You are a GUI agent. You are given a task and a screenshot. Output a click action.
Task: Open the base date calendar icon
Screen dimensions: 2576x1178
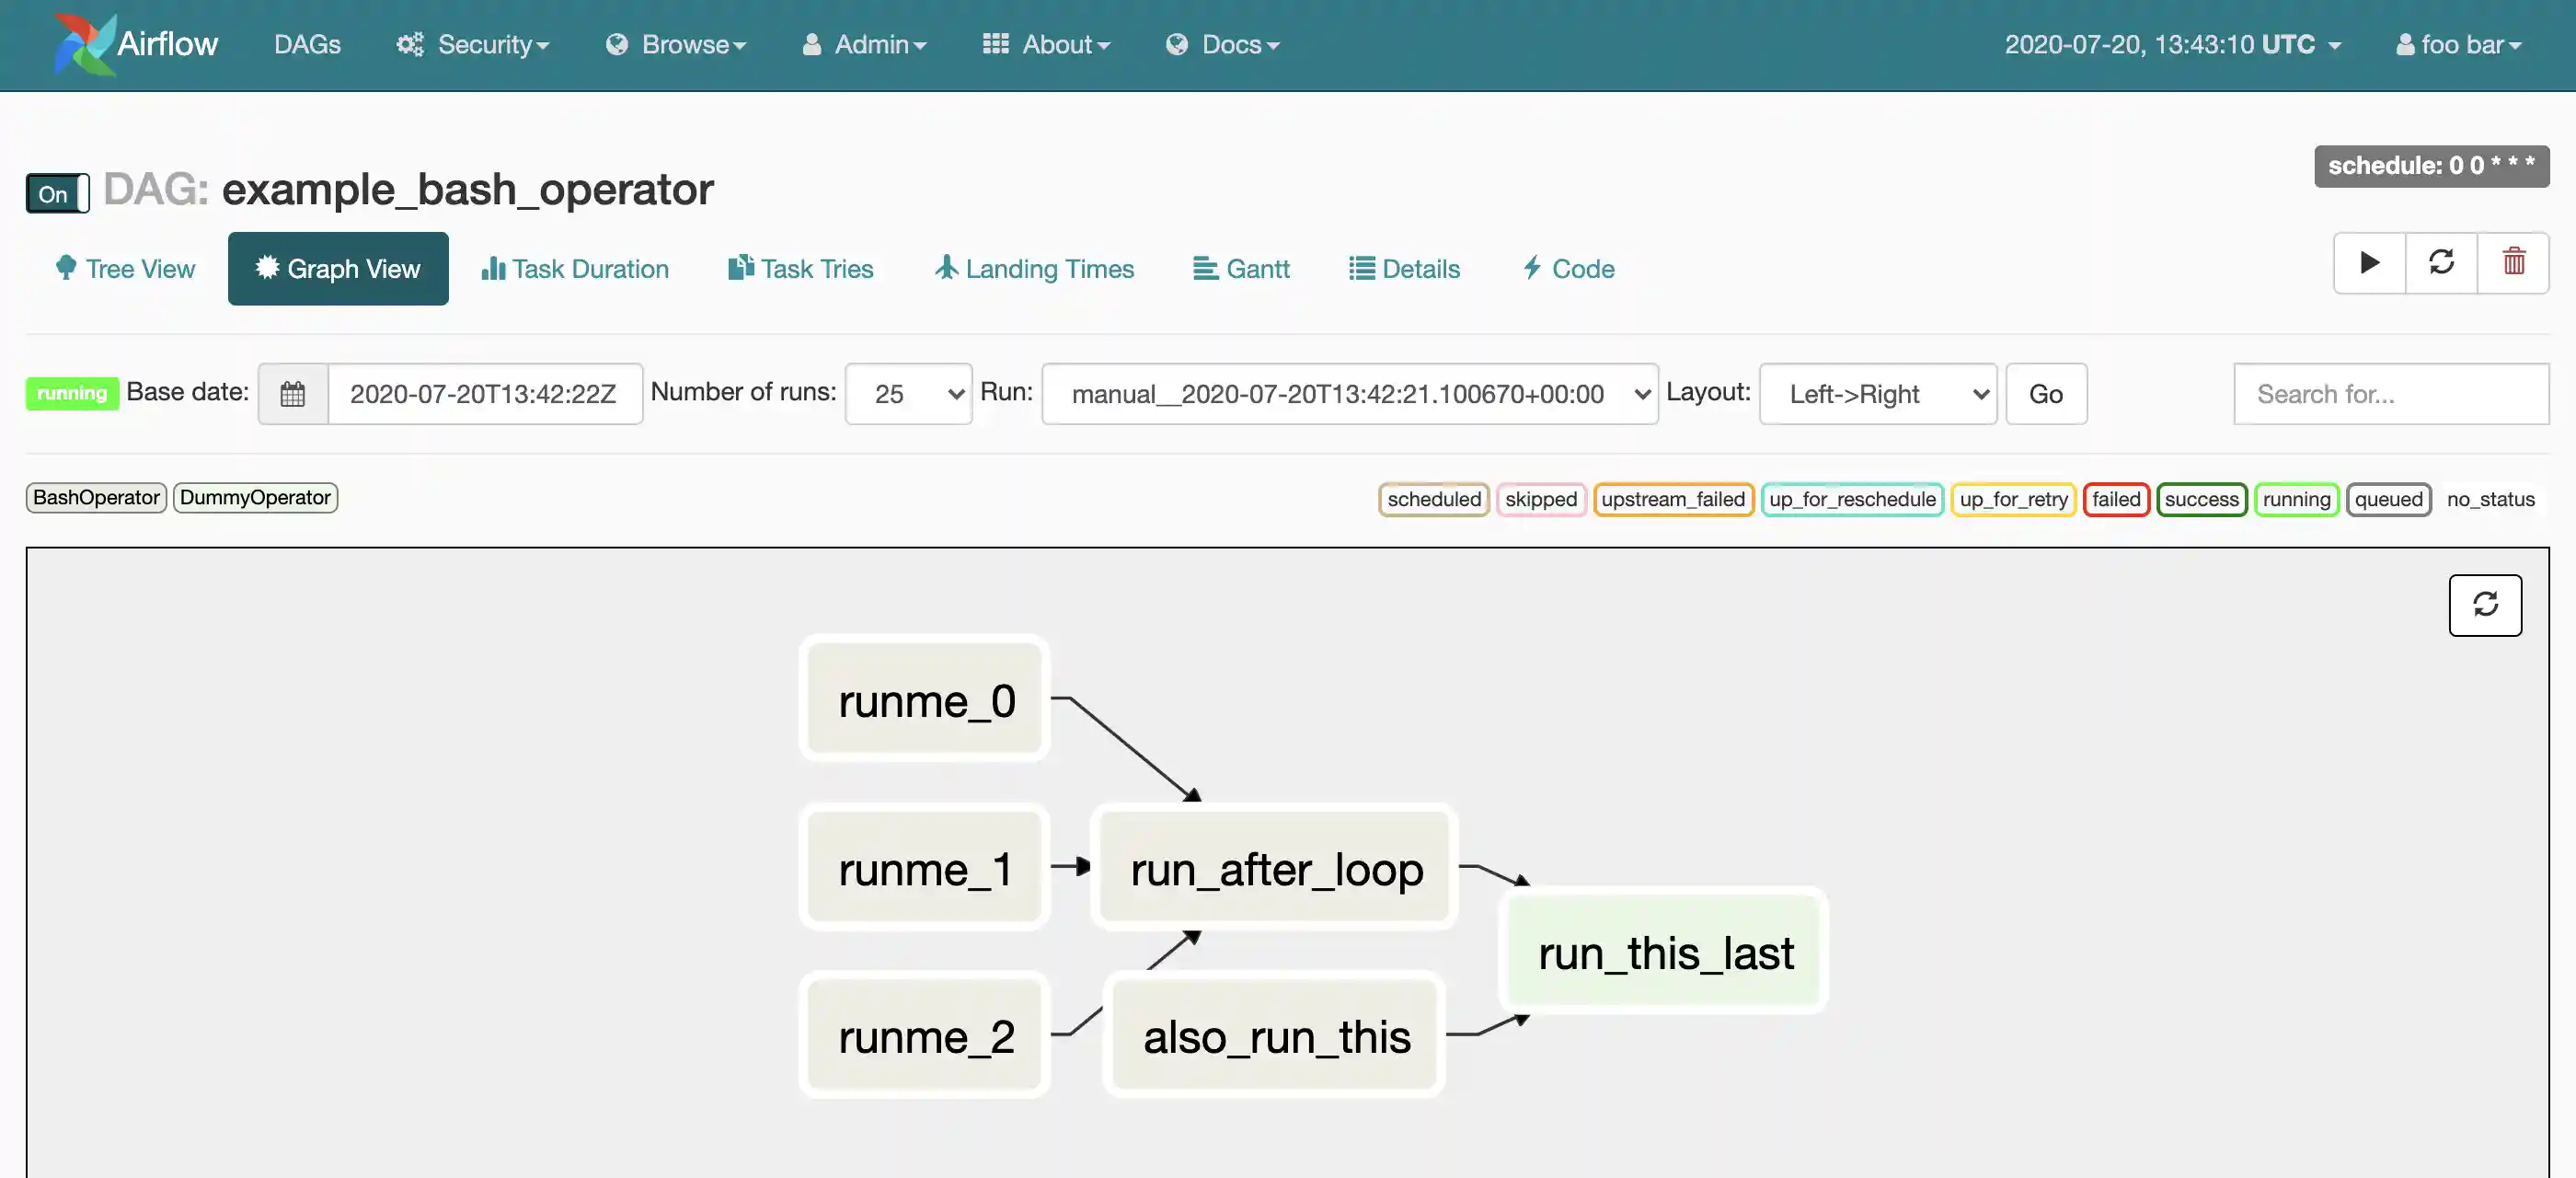(293, 394)
